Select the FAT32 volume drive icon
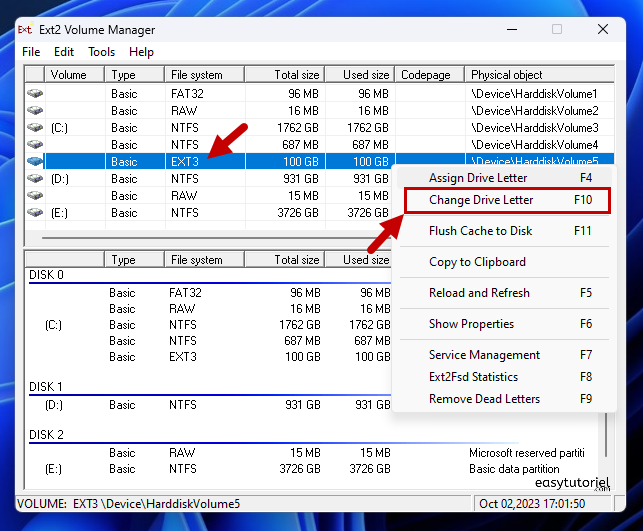 pos(35,93)
